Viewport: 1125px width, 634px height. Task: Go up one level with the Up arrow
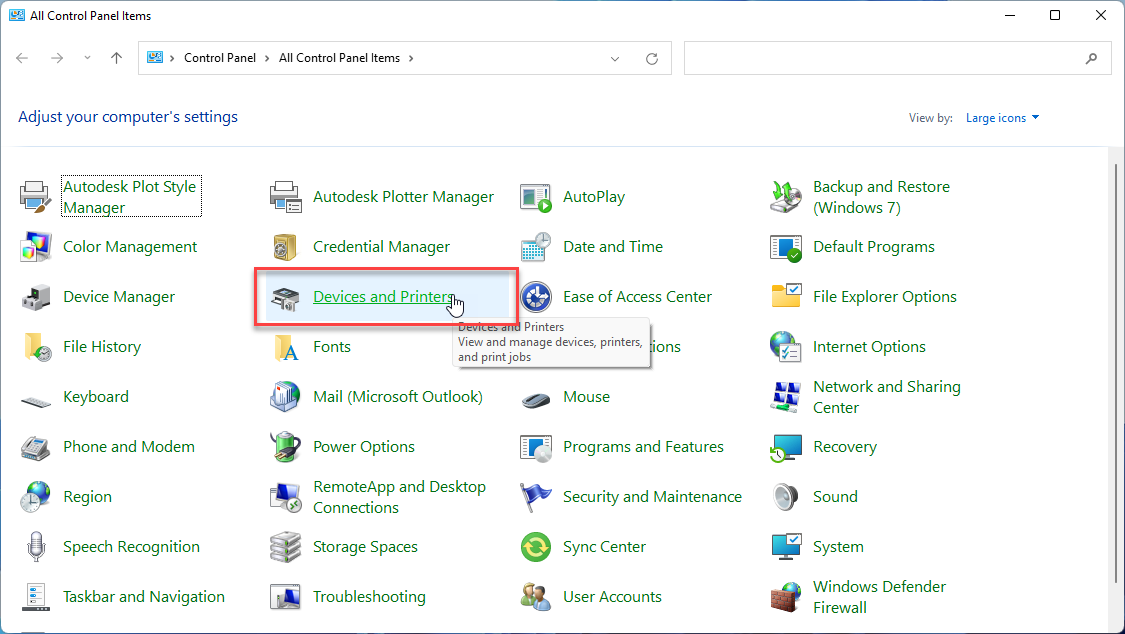tap(116, 58)
